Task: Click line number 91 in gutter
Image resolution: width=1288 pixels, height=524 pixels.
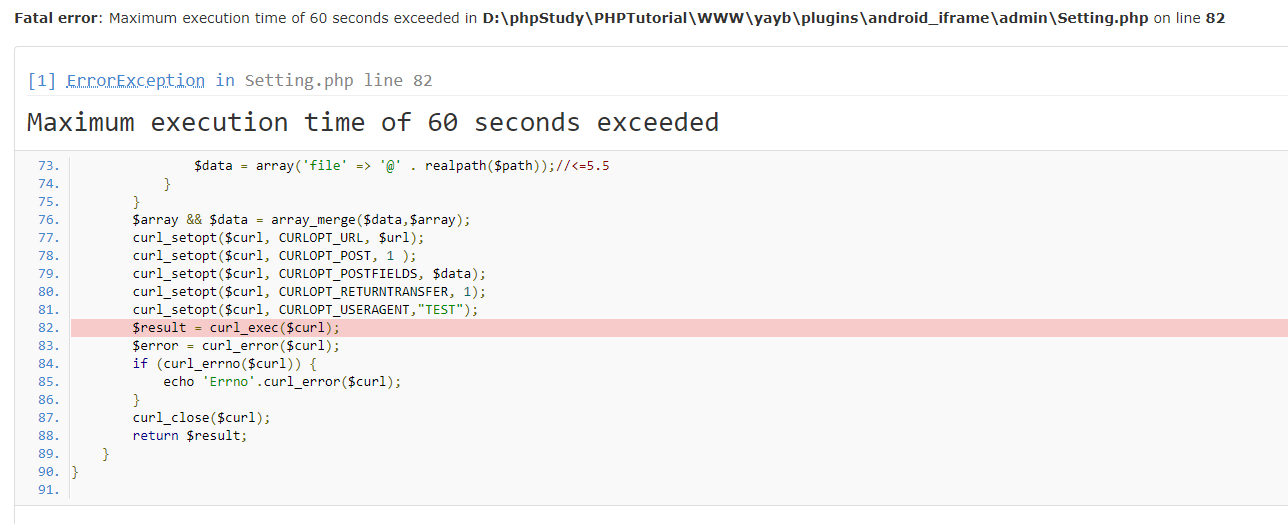Action: click(x=48, y=489)
